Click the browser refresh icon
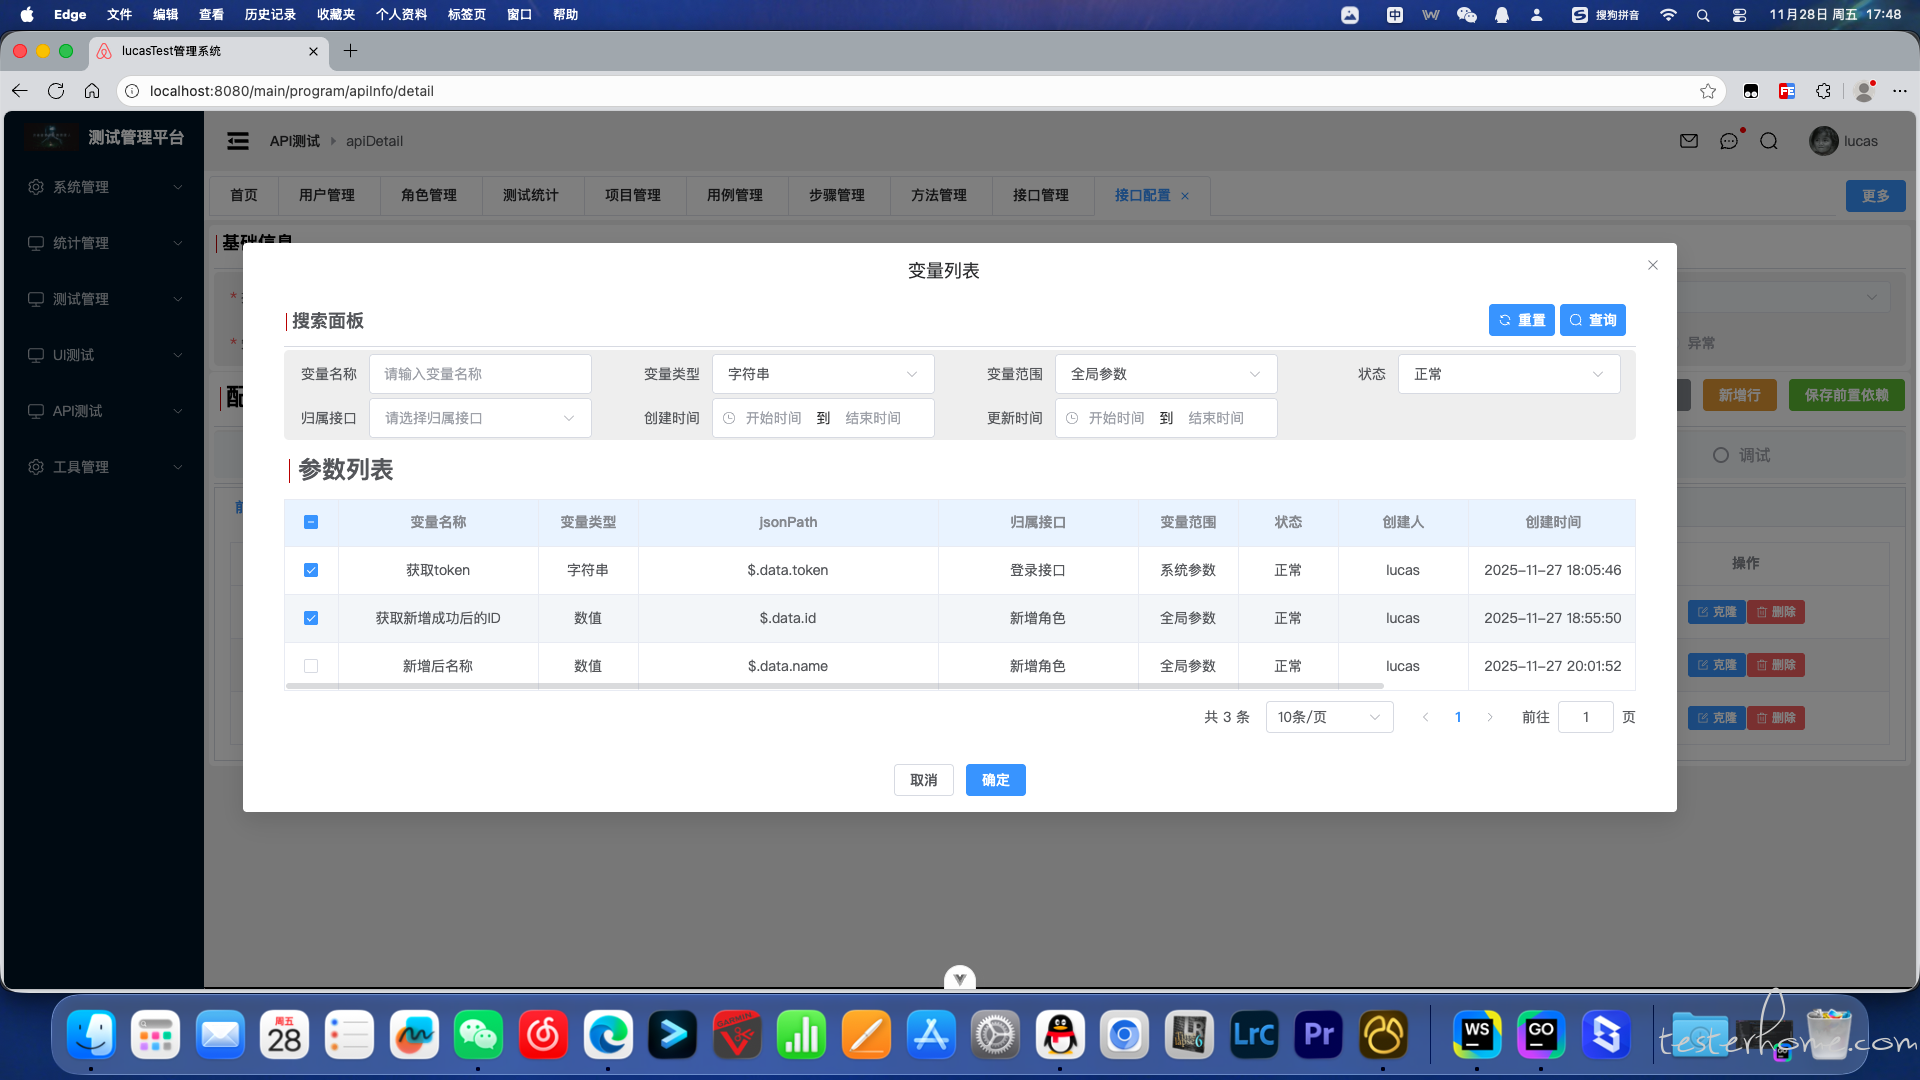Image resolution: width=1920 pixels, height=1080 pixels. (56, 91)
